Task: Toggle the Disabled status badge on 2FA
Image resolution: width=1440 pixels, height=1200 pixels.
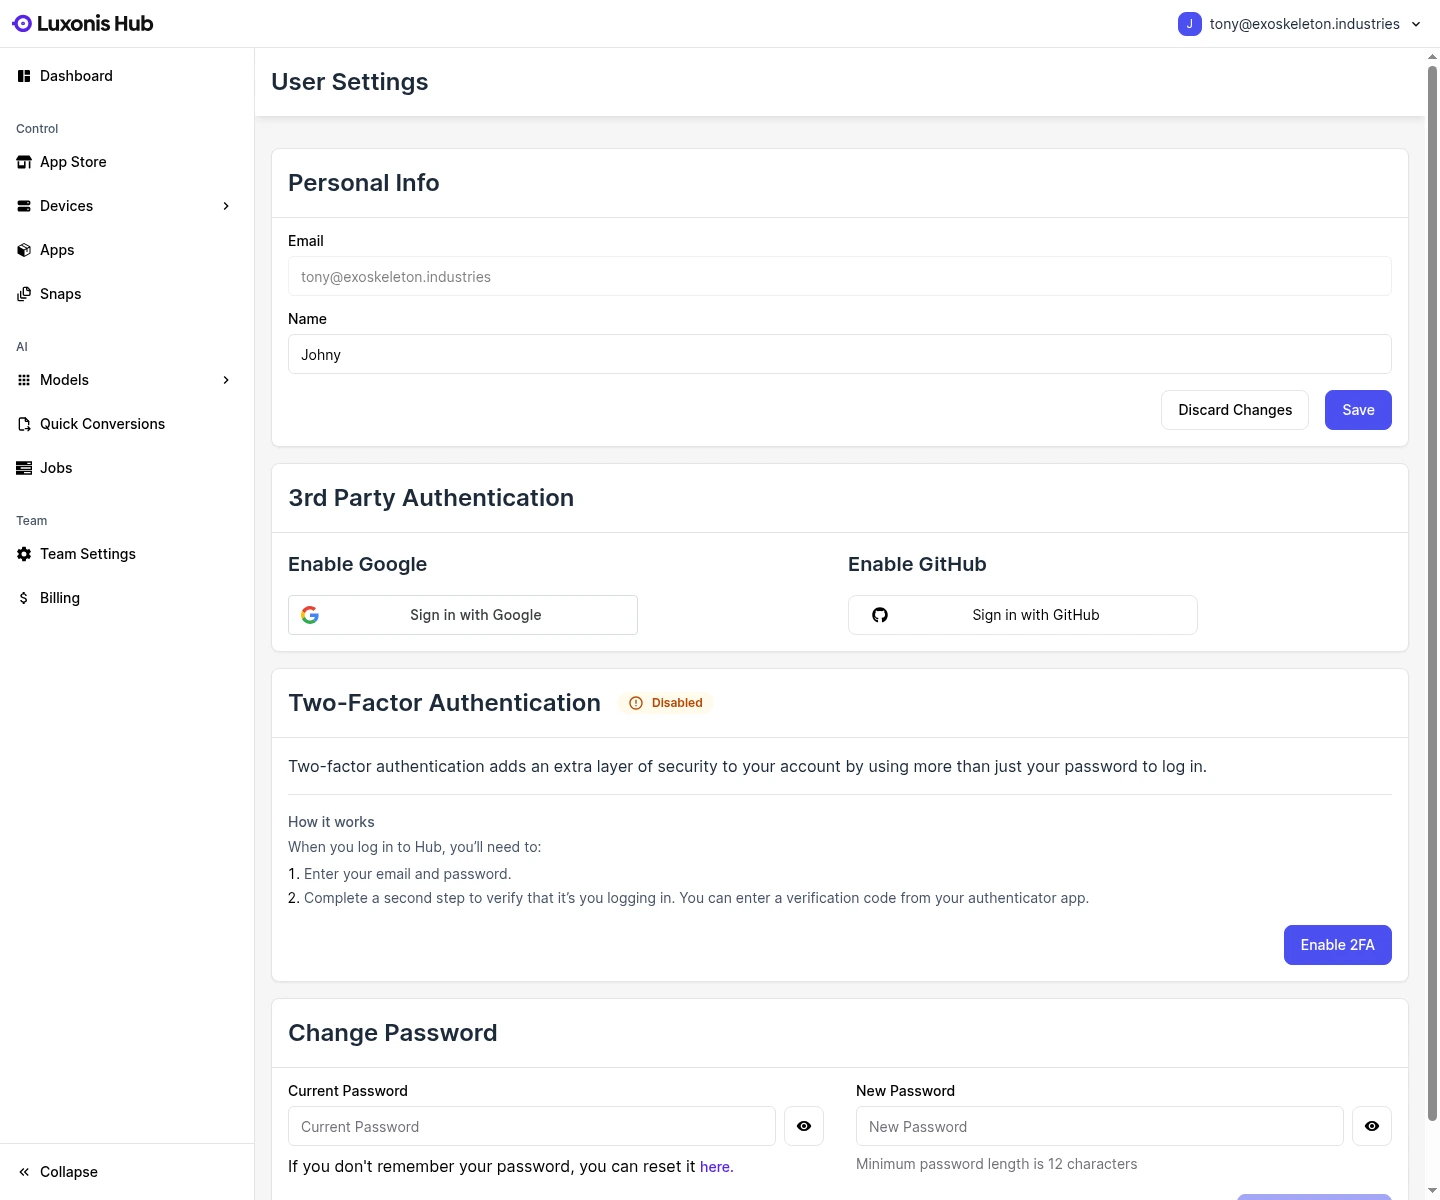Action: [665, 702]
